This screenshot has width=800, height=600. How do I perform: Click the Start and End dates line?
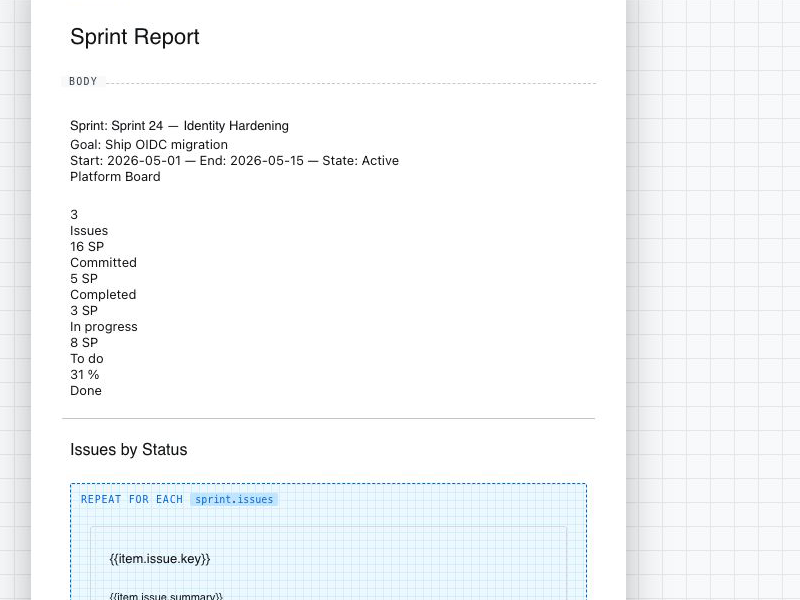[x=235, y=161]
